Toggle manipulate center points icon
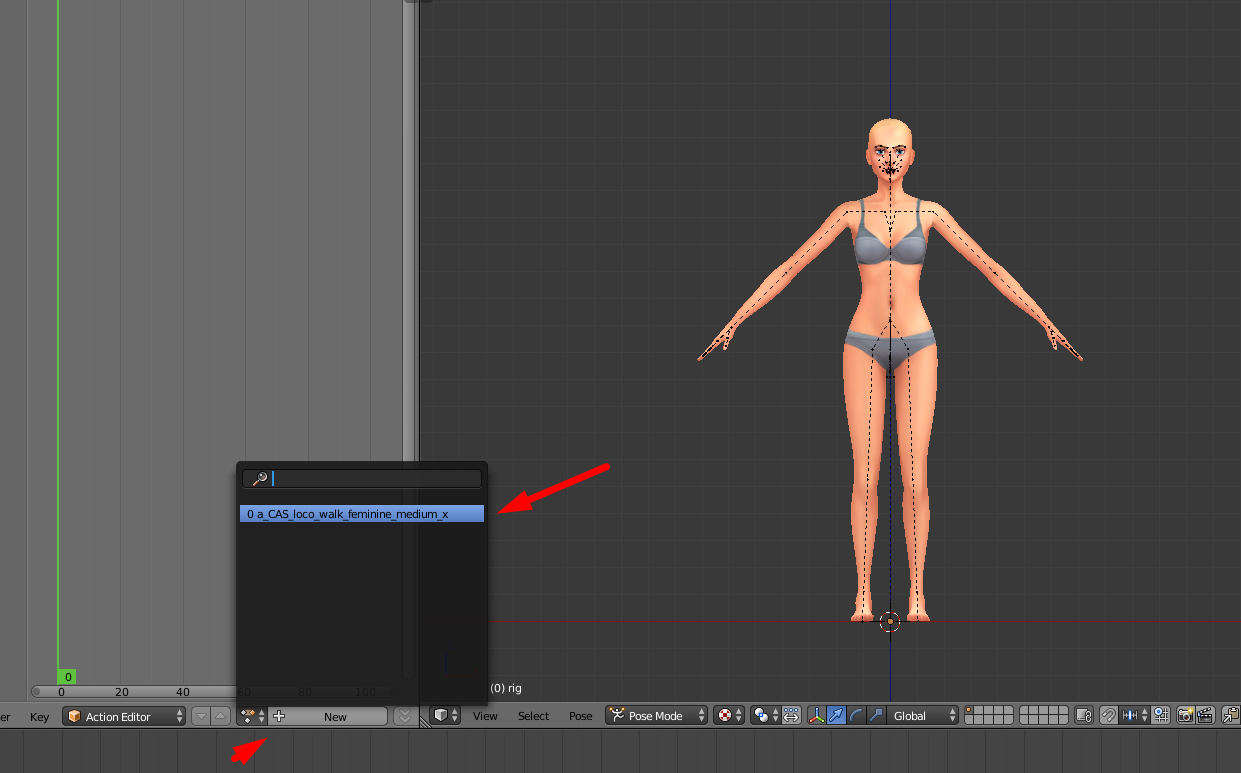 click(791, 716)
